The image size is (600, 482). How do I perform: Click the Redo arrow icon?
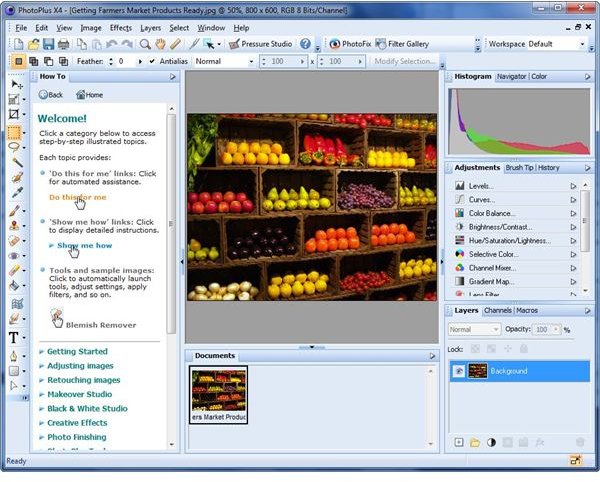point(127,44)
